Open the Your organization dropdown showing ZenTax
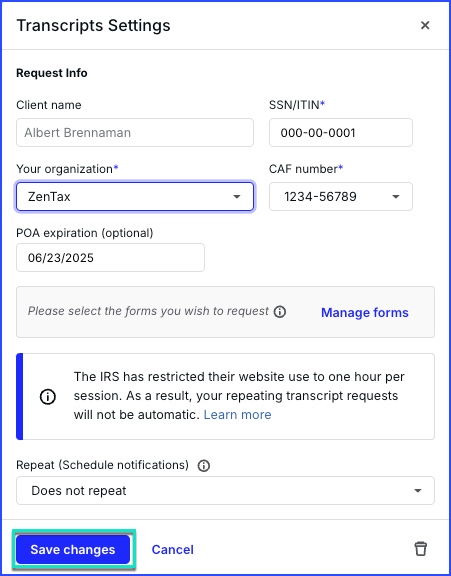 pos(135,197)
